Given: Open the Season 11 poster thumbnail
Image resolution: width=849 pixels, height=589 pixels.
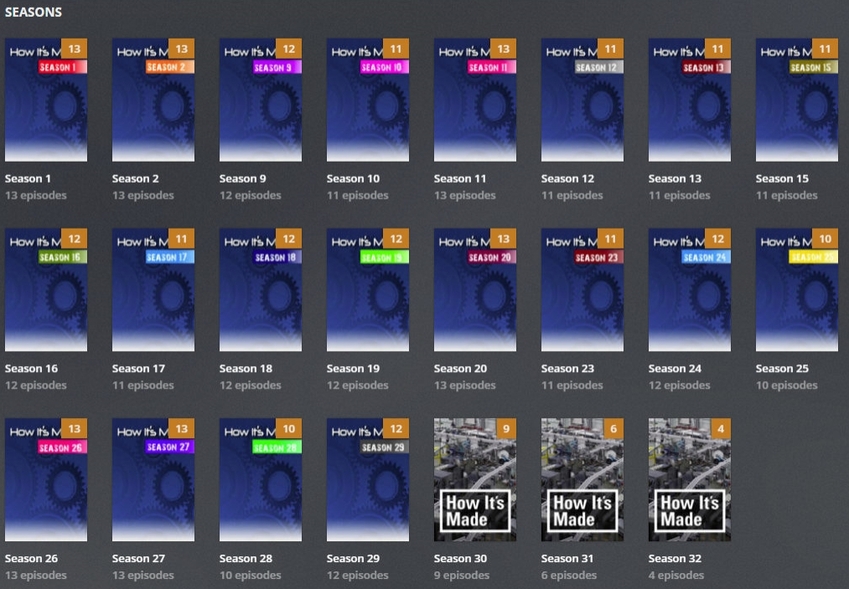Looking at the screenshot, I should (x=475, y=100).
